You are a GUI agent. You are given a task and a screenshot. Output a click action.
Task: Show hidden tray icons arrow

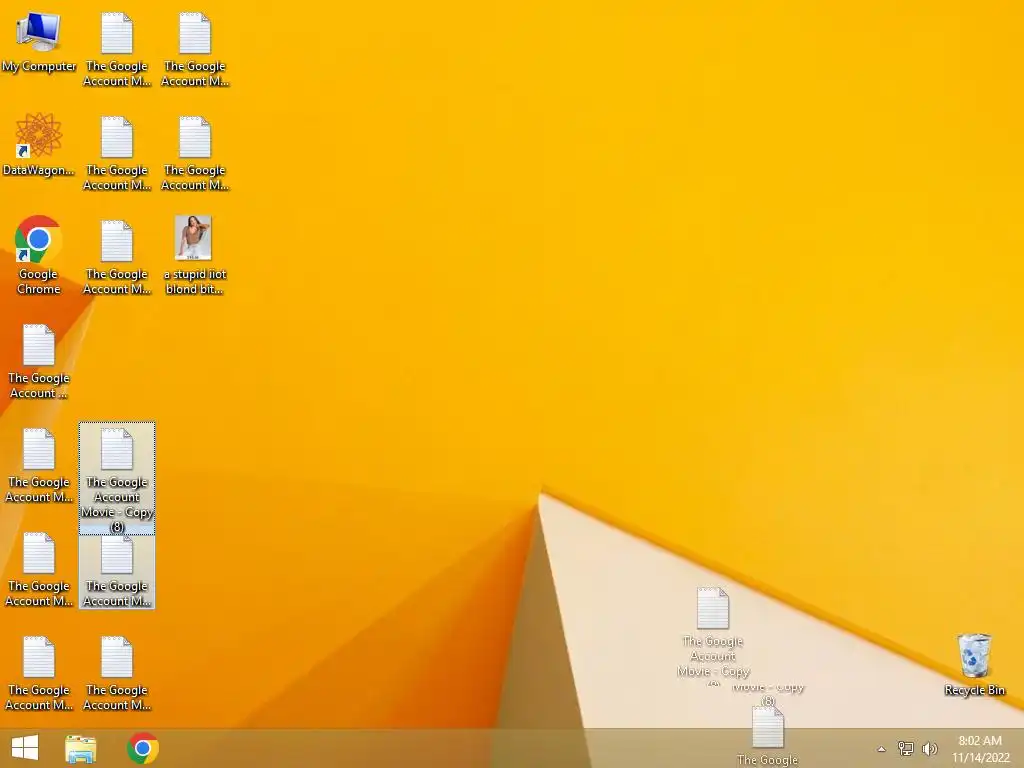881,749
